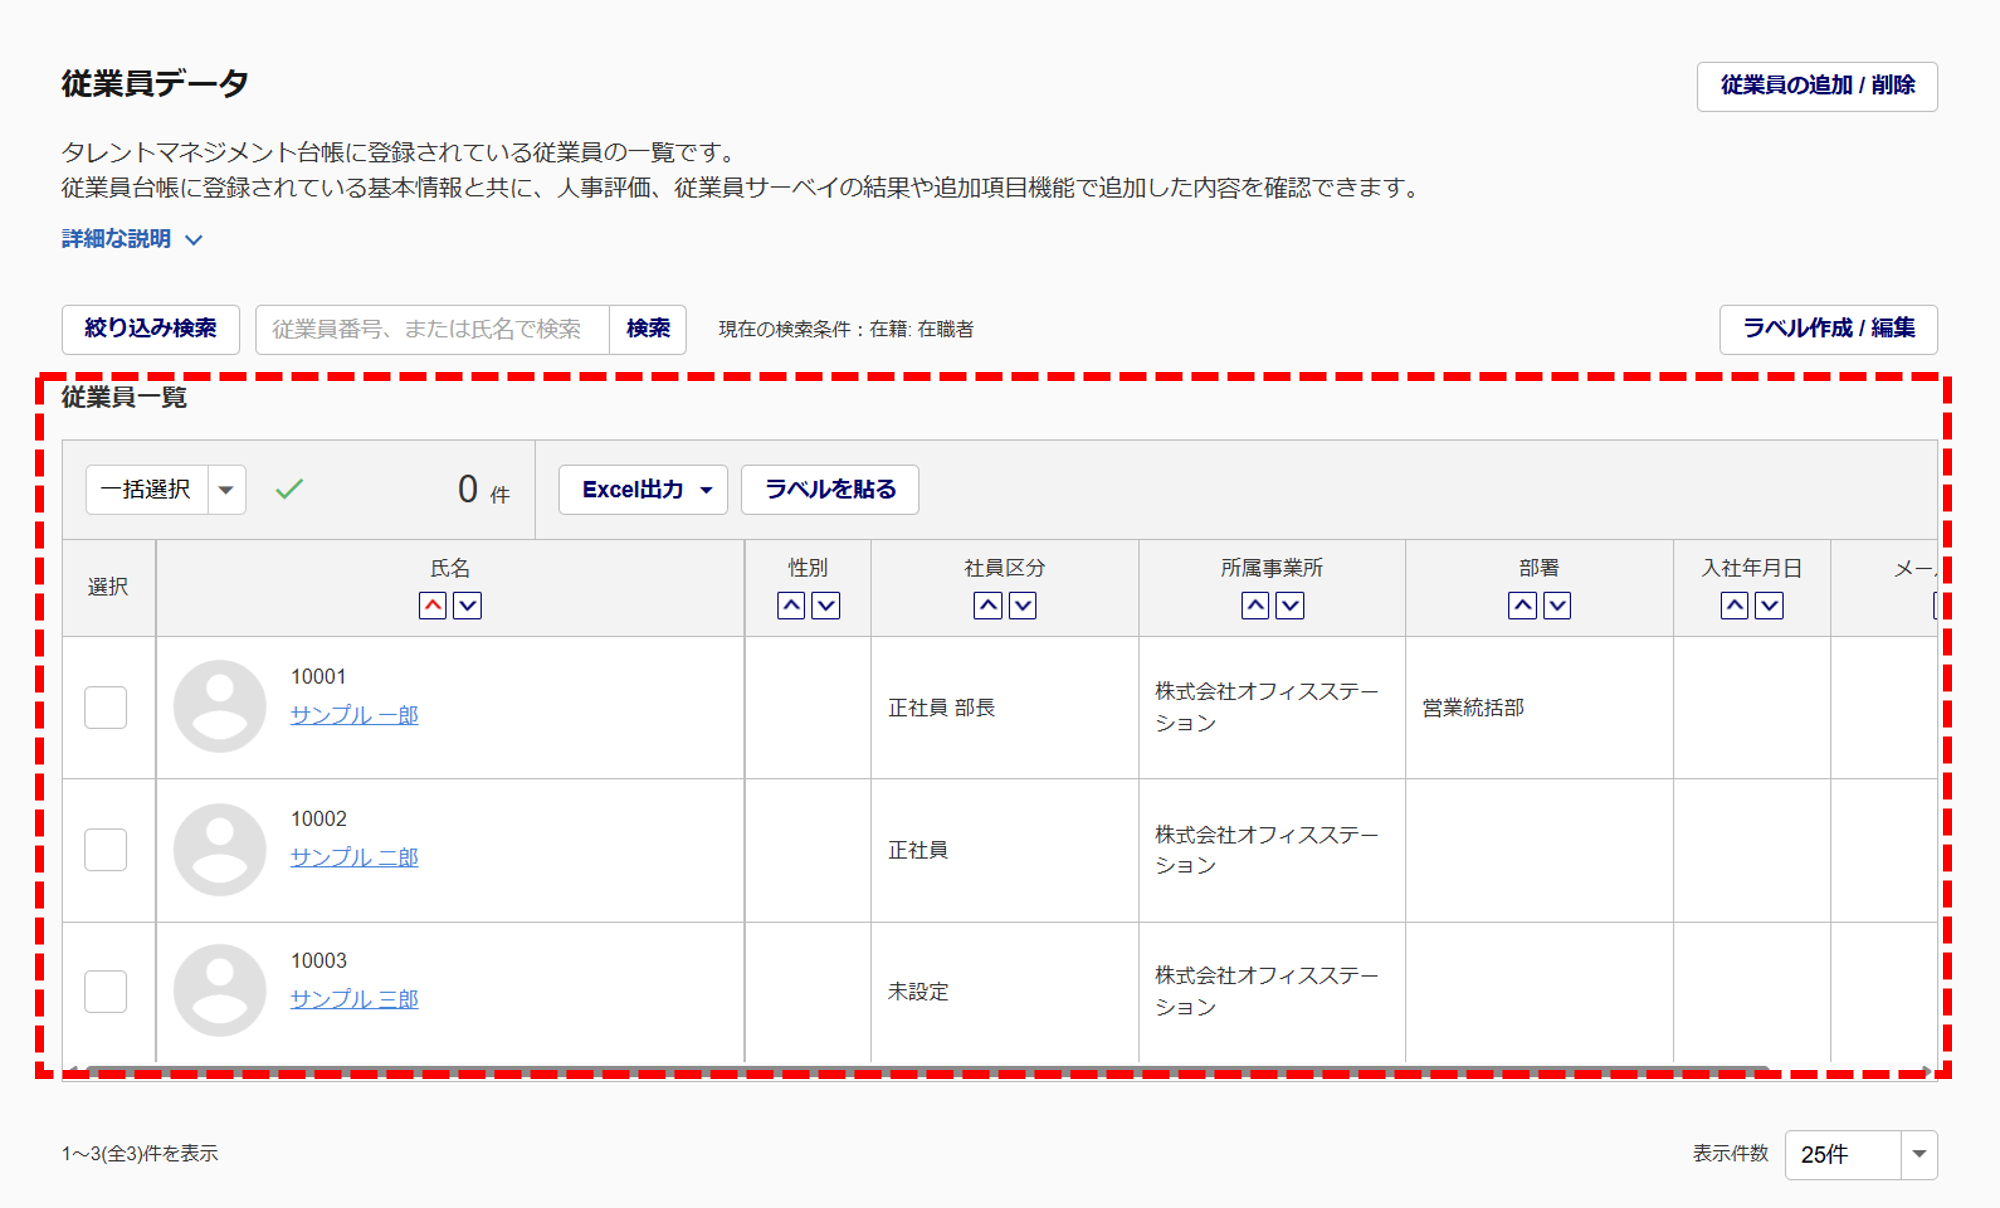The width and height of the screenshot is (2000, 1208).
Task: Sort 入社年月日 column ascending
Action: [x=1734, y=606]
